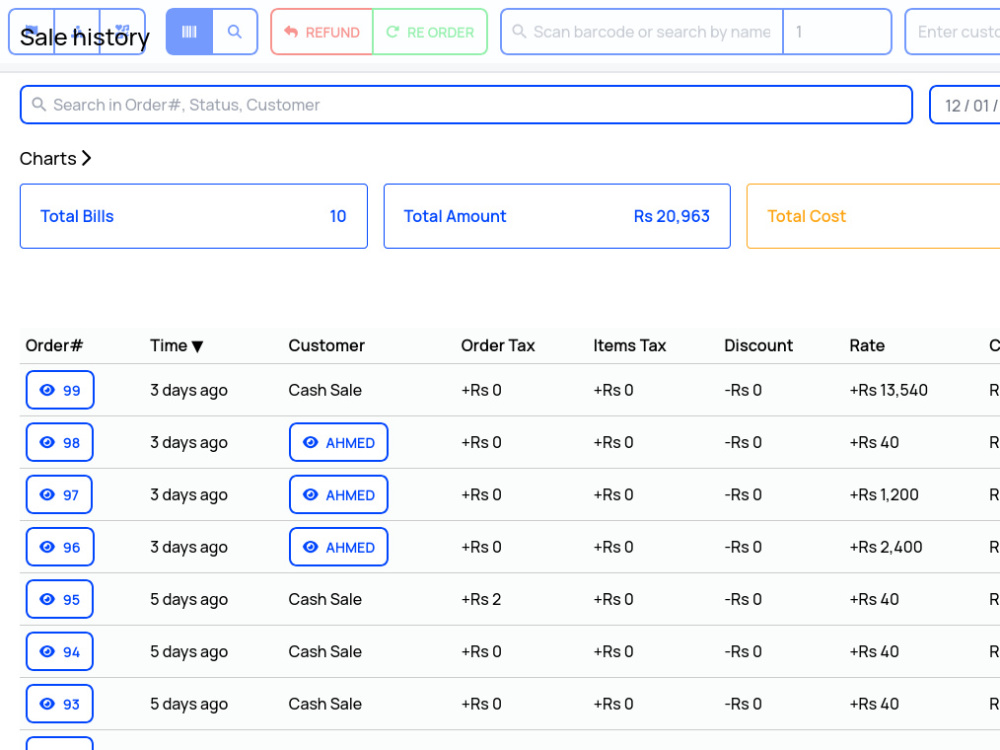
Task: Click the rate +Rs 40 on order 98
Action: [874, 442]
